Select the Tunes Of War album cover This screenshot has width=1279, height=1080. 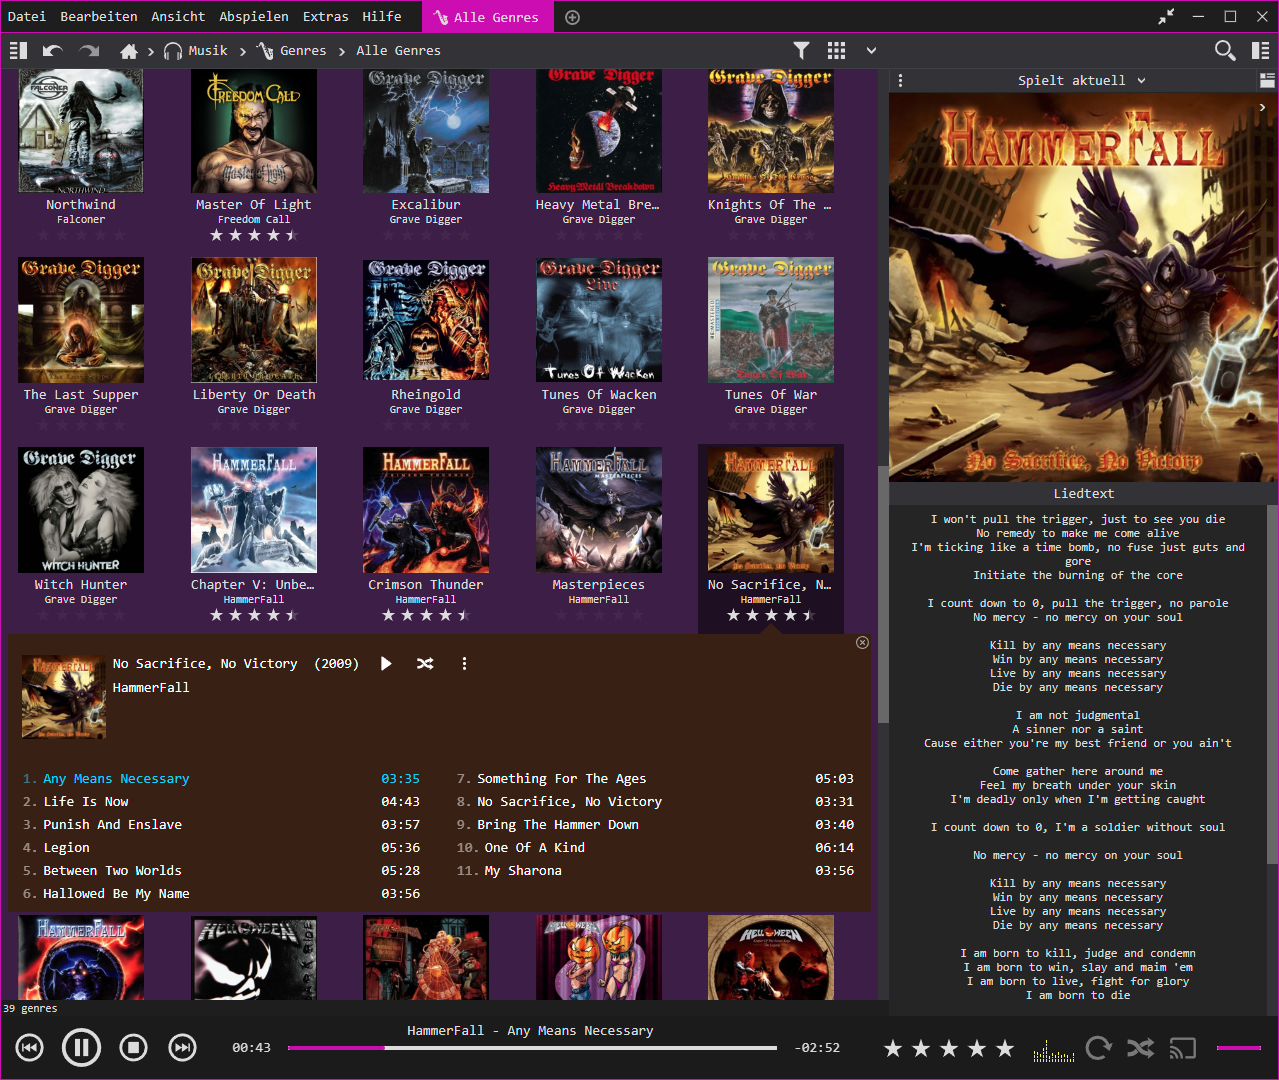coord(771,320)
